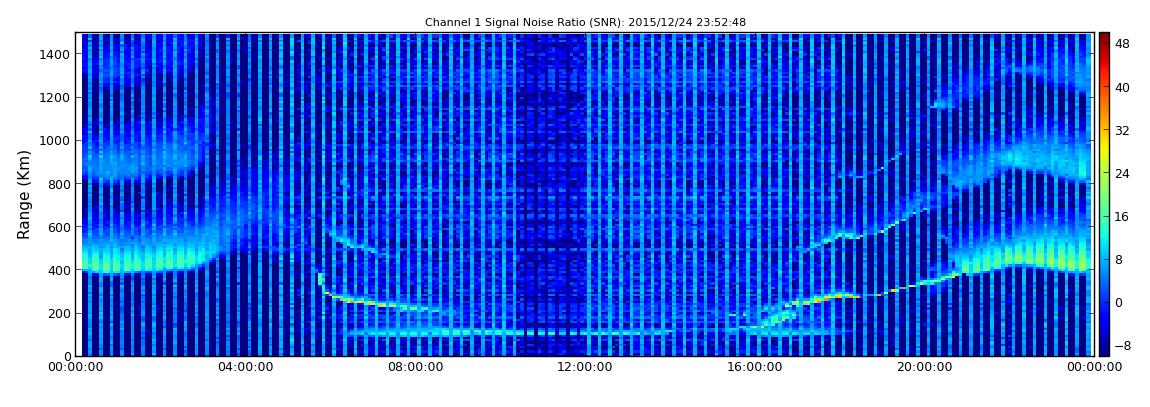This screenshot has height=407, width=1150.
Task: Click the SNR colorbar scale
Action: [1104, 194]
